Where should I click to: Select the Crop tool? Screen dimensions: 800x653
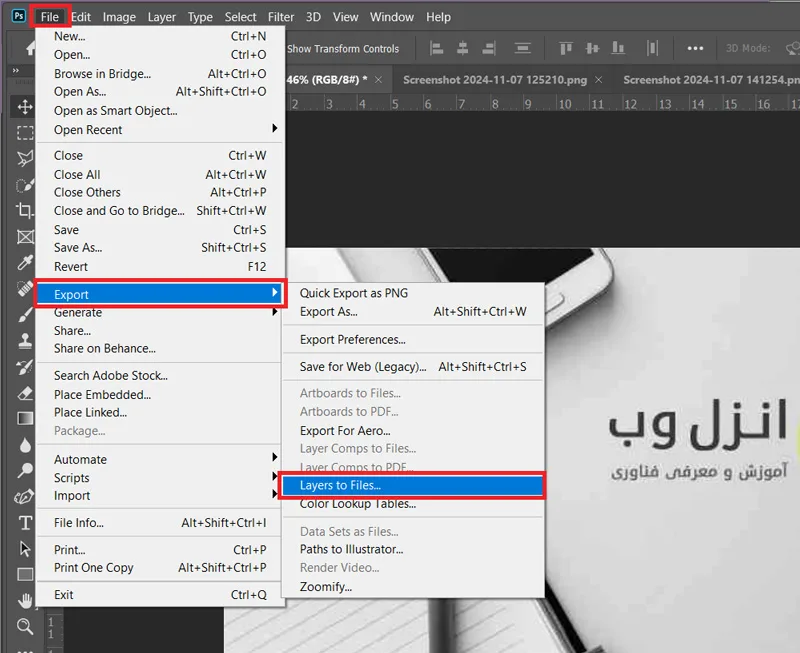pyautogui.click(x=24, y=210)
